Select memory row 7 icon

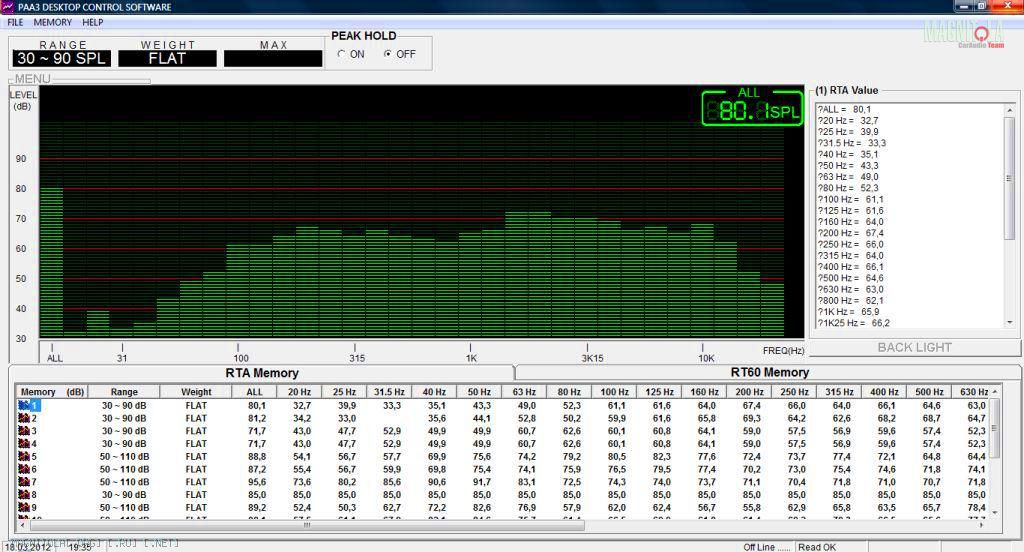[x=24, y=482]
